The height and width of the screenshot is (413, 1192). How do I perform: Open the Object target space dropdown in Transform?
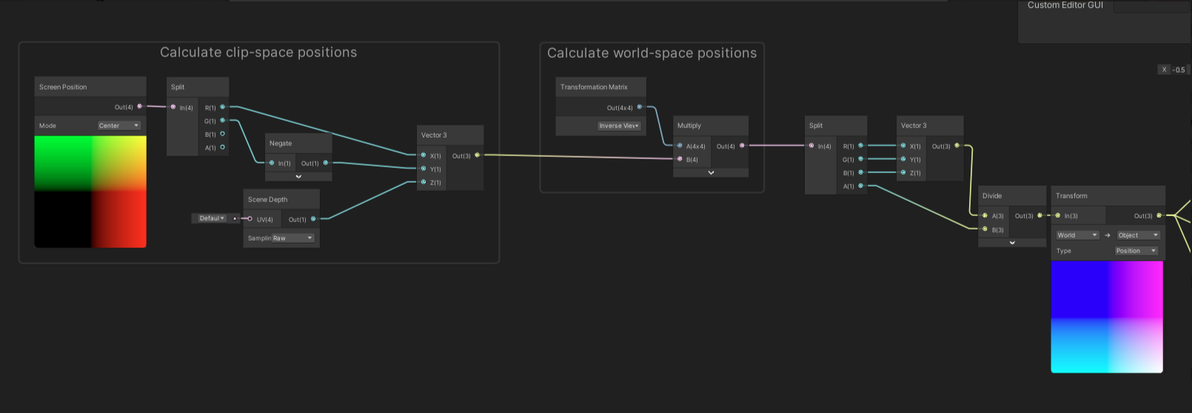[1138, 235]
